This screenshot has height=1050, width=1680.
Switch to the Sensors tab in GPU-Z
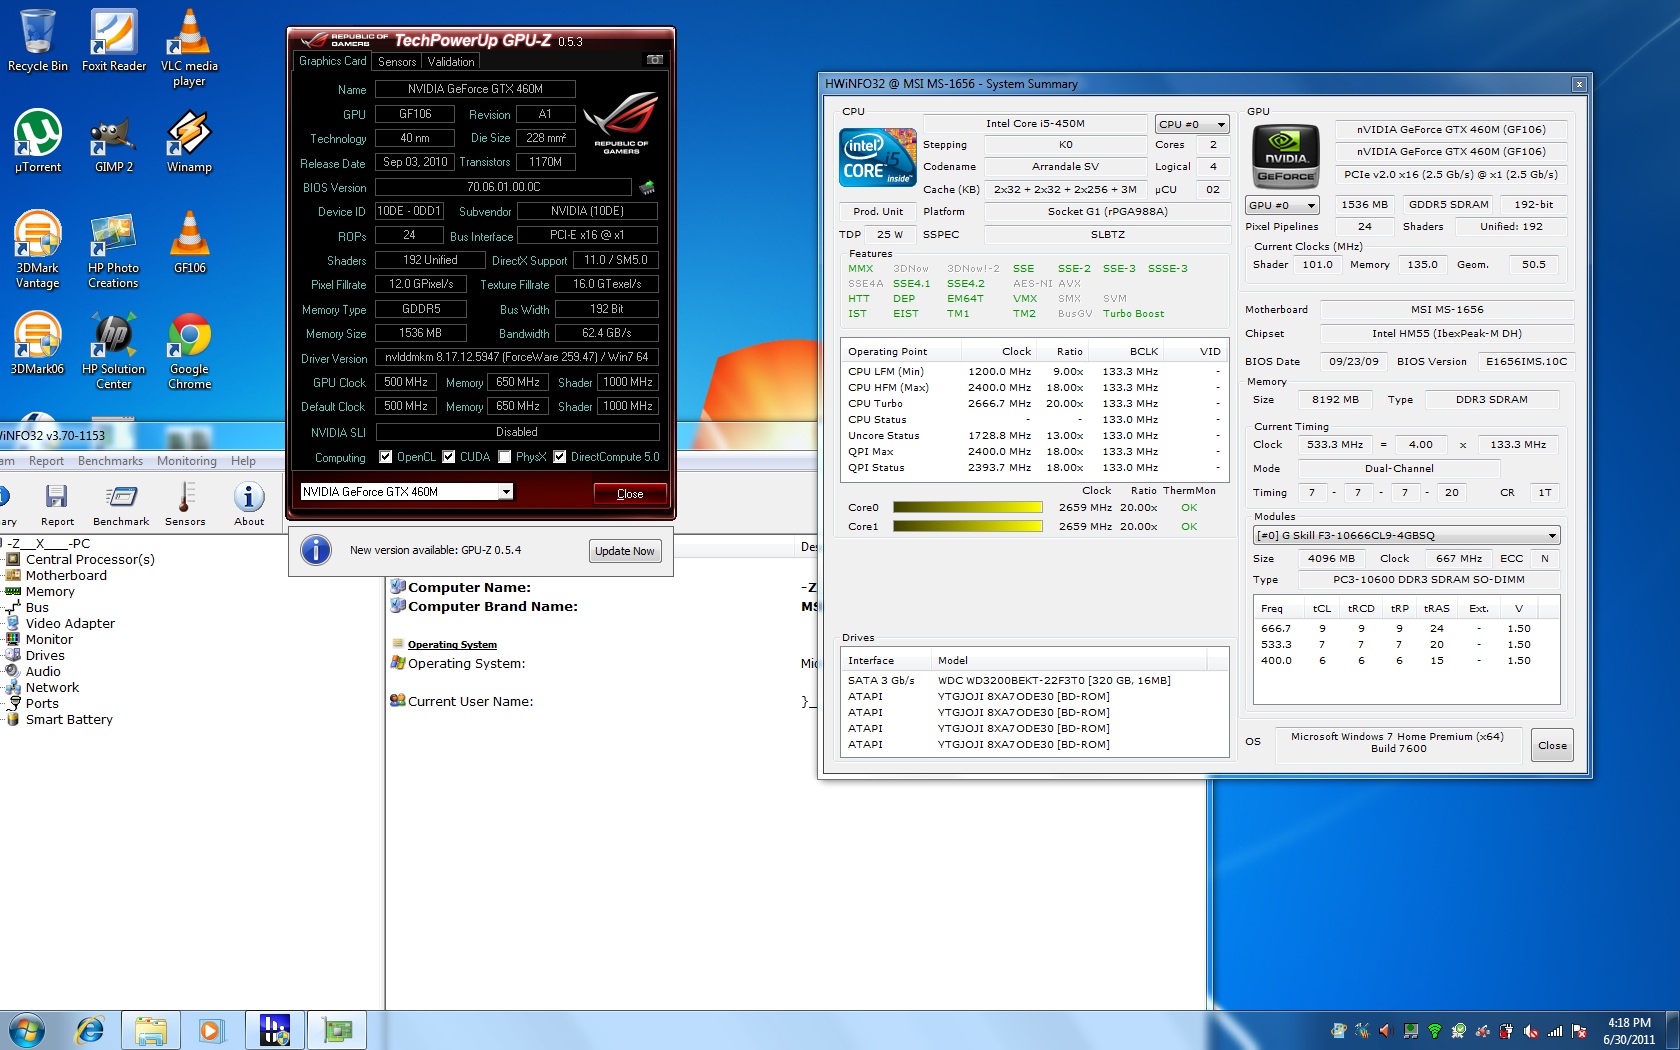pyautogui.click(x=397, y=62)
